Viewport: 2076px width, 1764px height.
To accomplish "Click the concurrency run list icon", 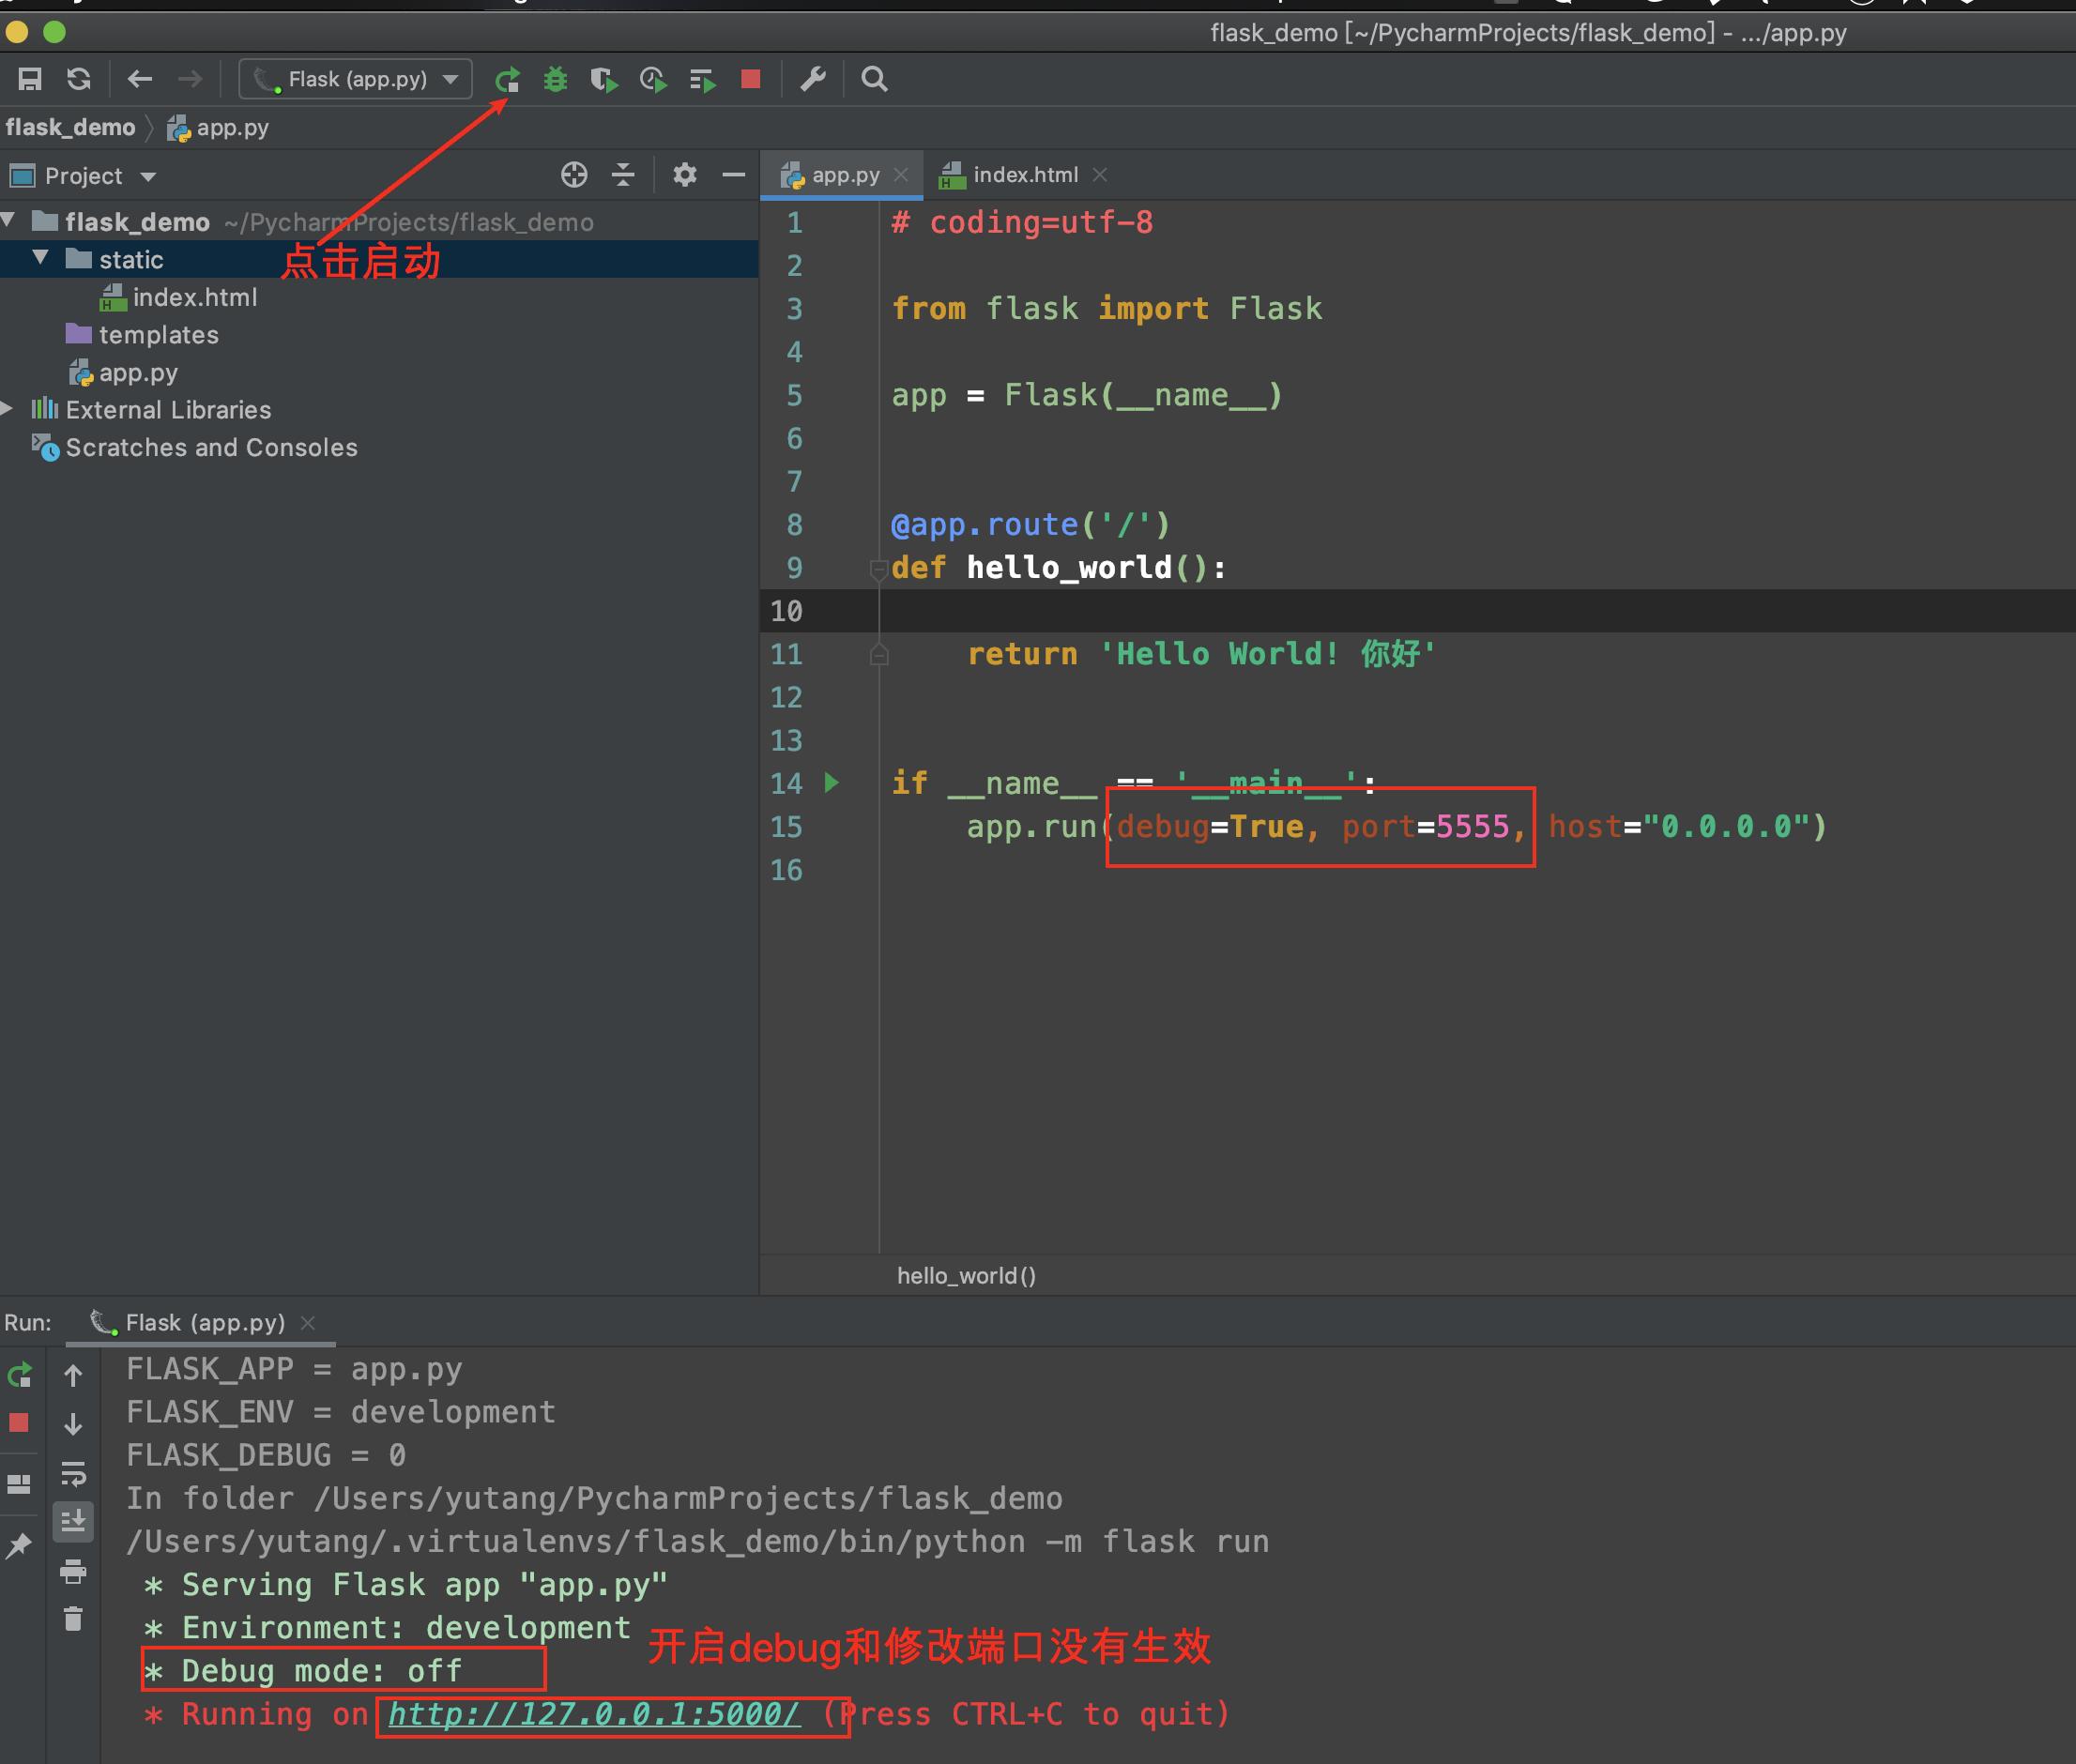I will [703, 79].
